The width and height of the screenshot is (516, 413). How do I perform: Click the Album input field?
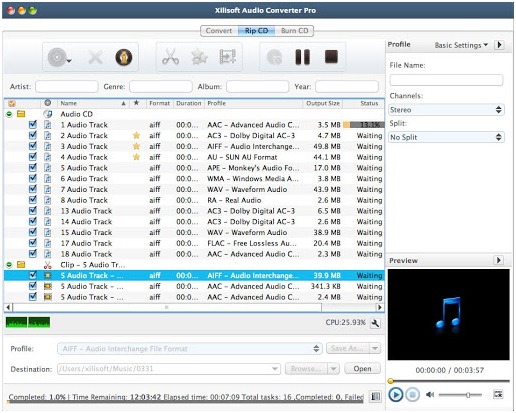257,86
